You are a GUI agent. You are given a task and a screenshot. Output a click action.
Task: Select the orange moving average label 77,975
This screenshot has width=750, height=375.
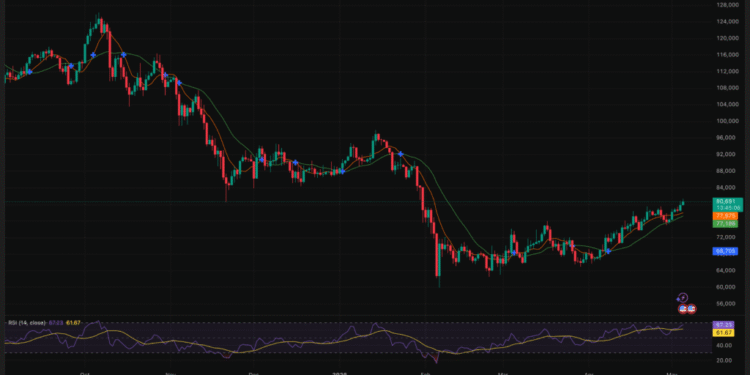[x=725, y=216]
